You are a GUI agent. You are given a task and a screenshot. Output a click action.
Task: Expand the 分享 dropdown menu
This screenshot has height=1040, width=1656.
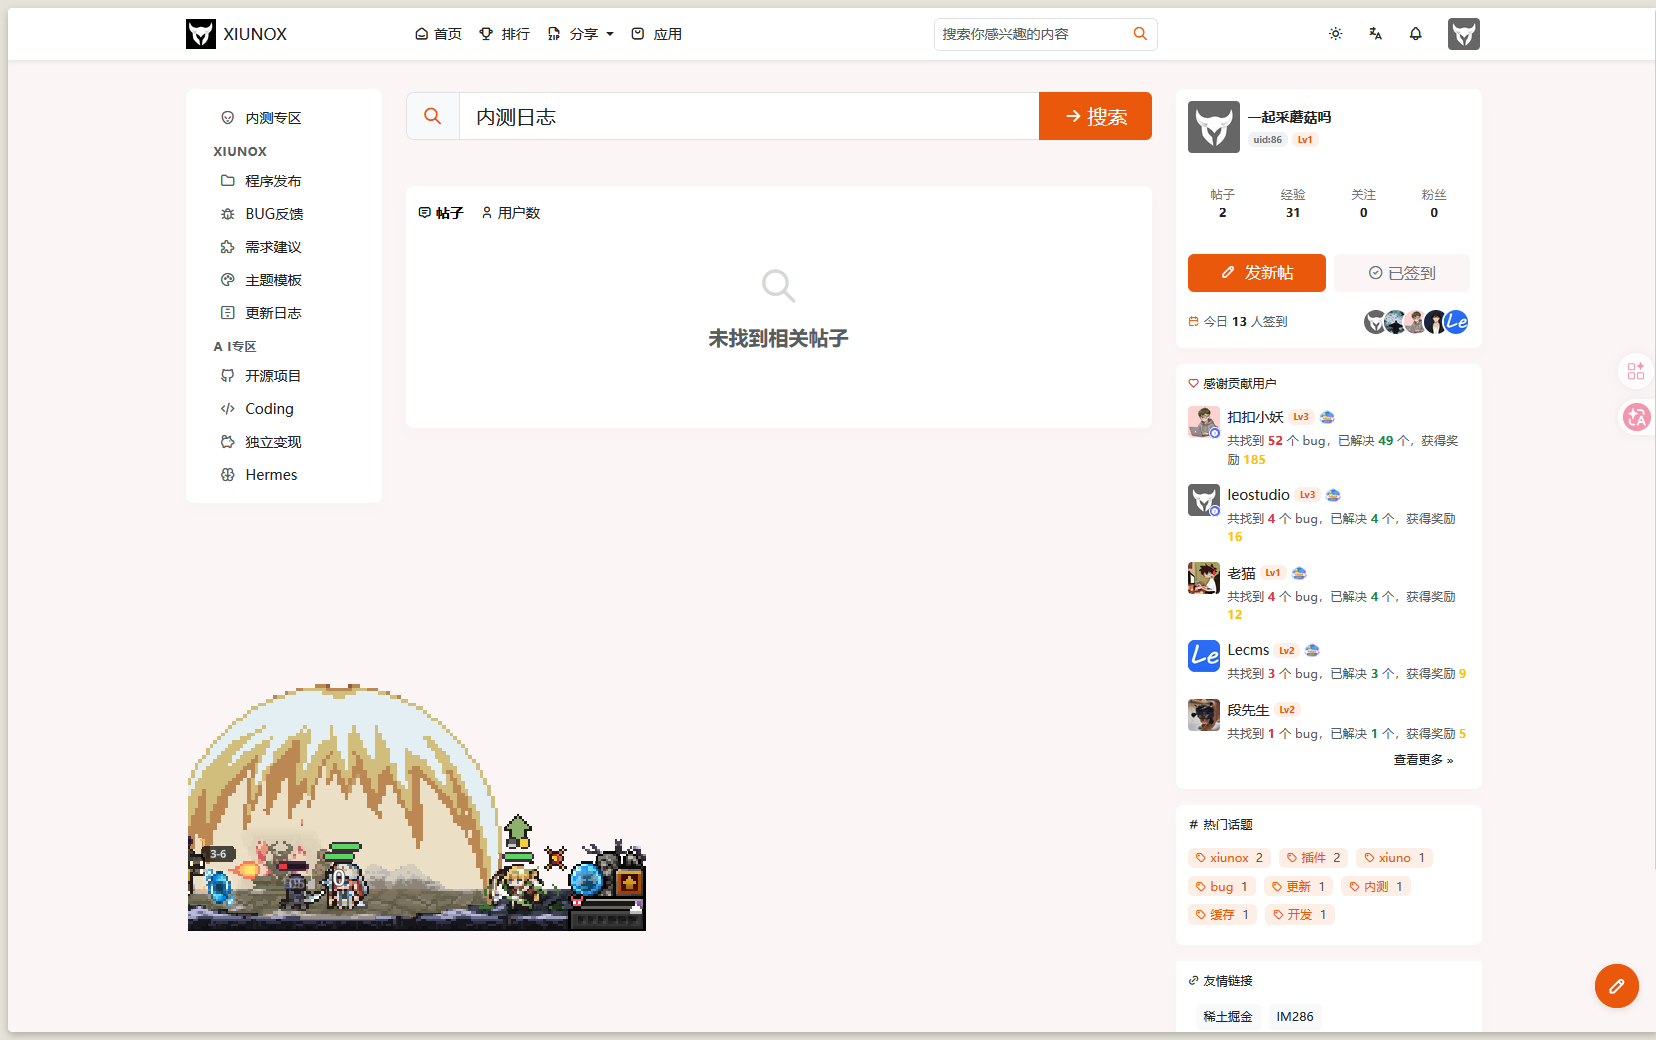pyautogui.click(x=580, y=34)
